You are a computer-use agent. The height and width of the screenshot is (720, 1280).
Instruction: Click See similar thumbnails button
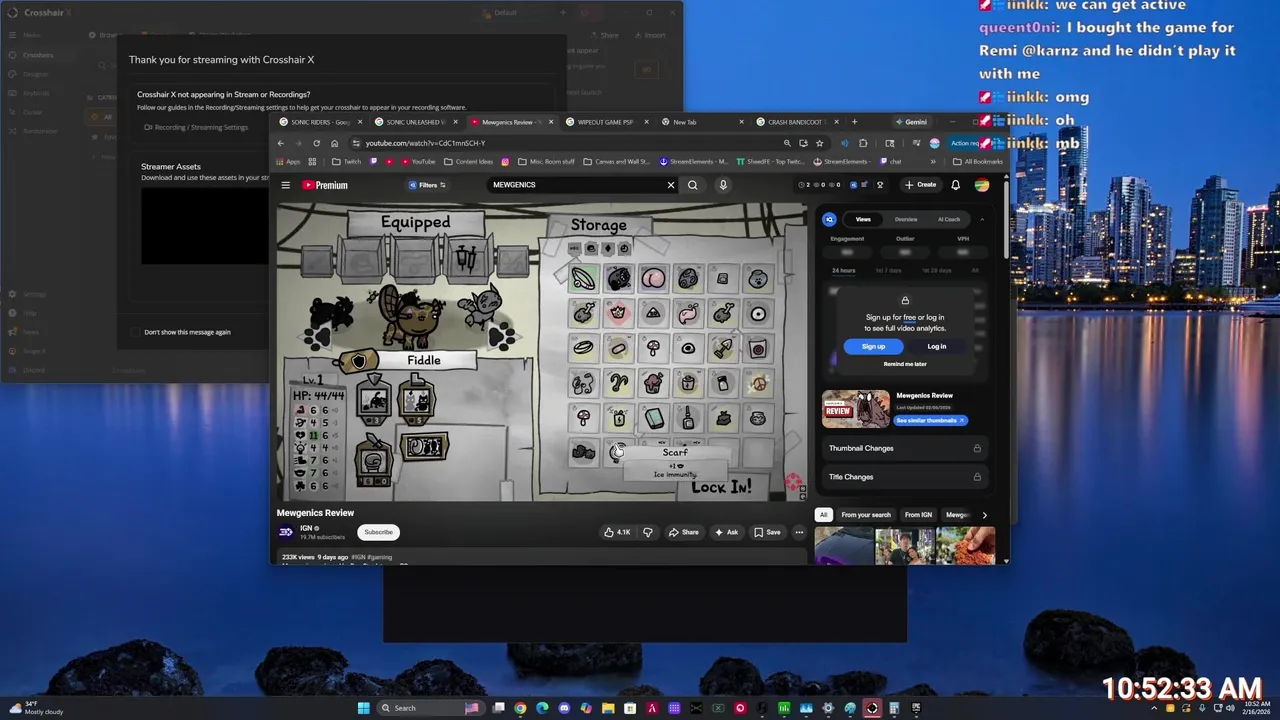[x=931, y=420]
